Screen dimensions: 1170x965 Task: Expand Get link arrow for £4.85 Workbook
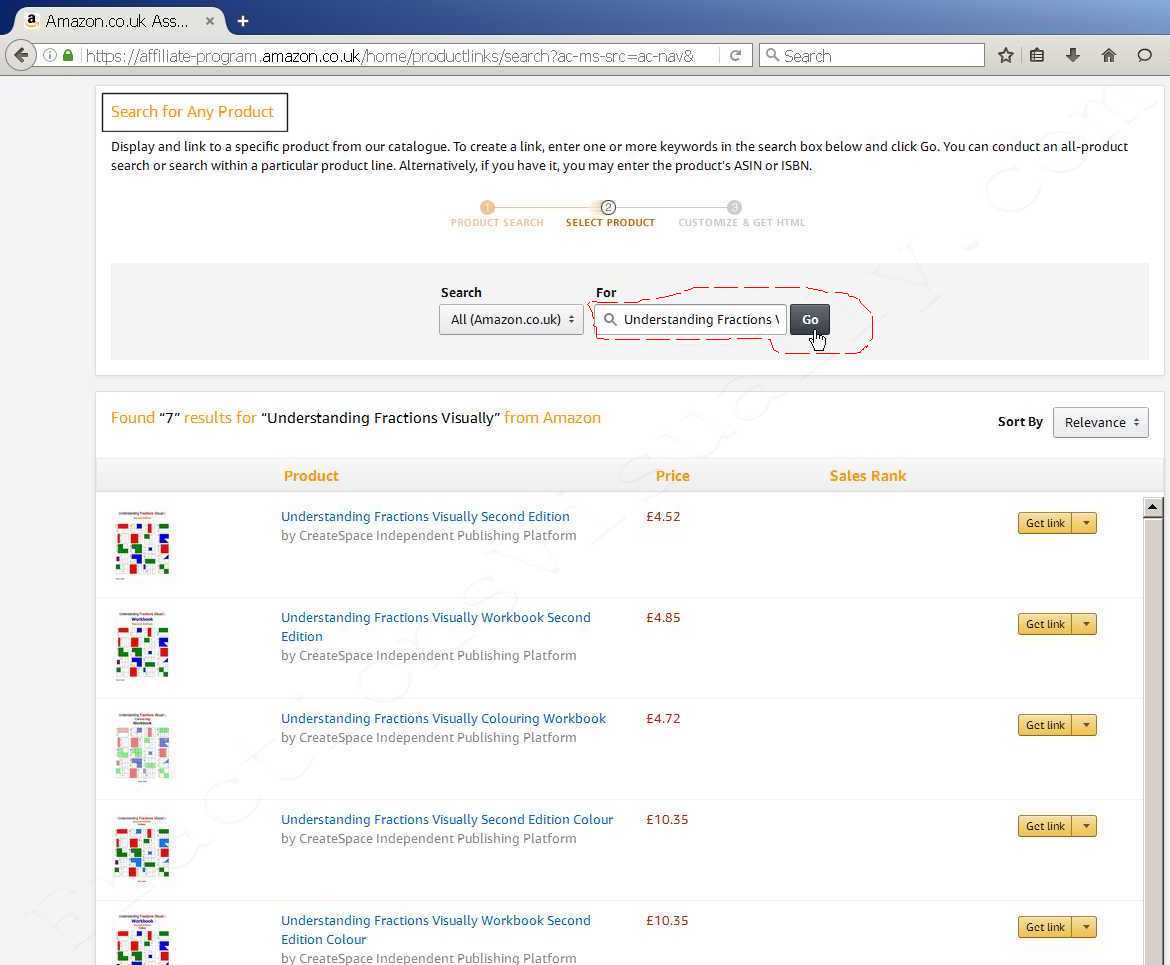1085,624
